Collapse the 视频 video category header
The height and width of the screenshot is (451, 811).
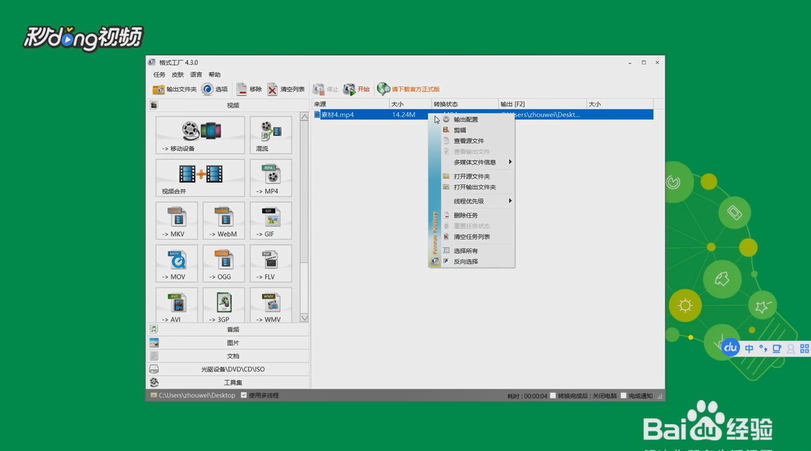(228, 105)
